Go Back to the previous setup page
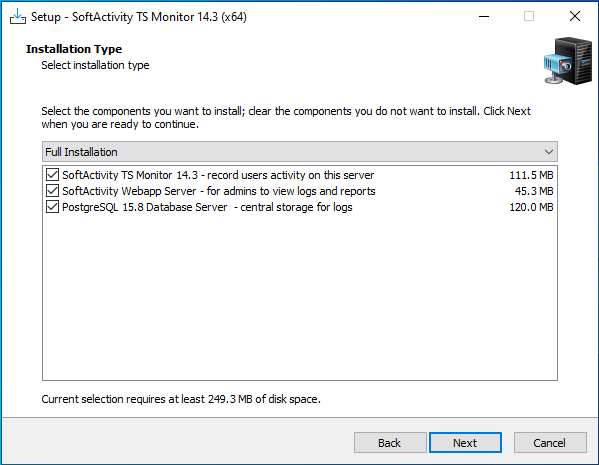The width and height of the screenshot is (599, 465). pos(390,442)
